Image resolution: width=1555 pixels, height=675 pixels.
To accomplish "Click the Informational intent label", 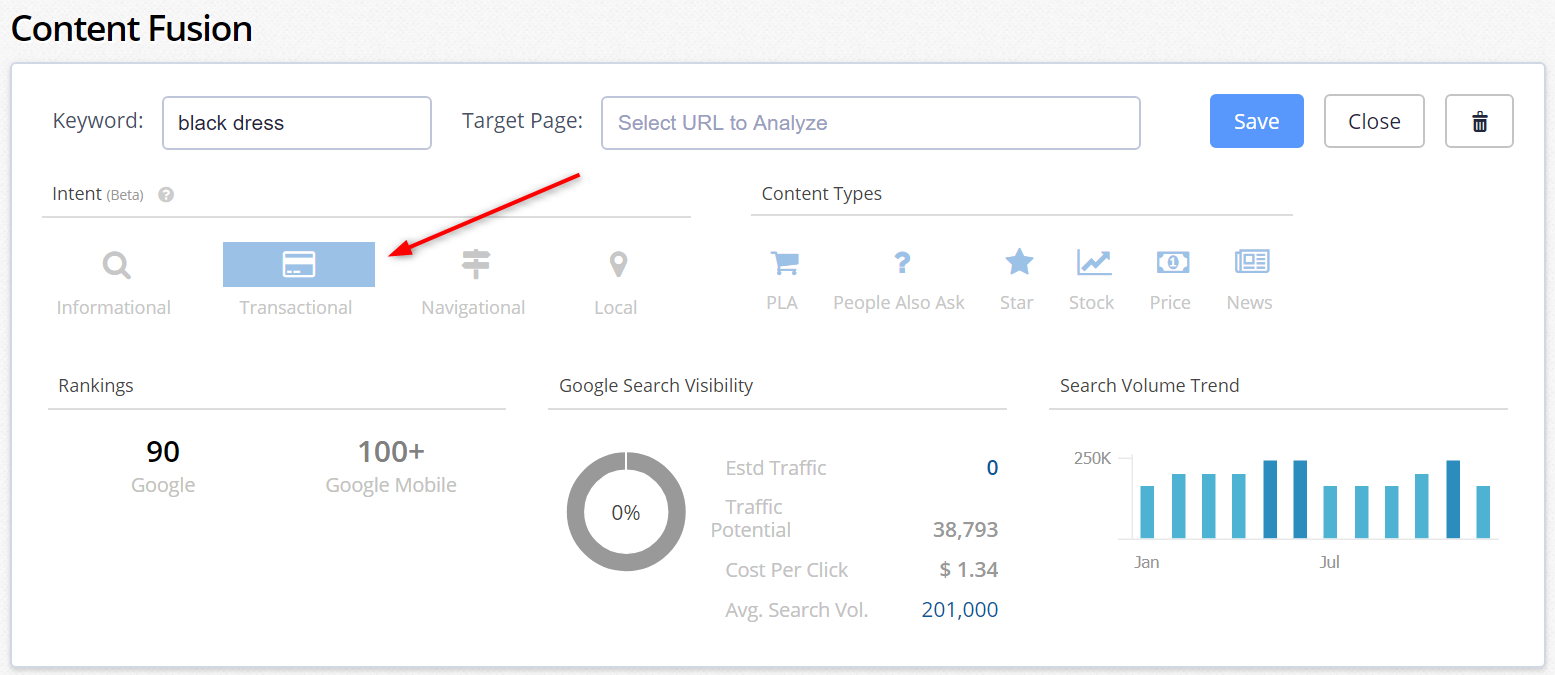I will point(114,308).
